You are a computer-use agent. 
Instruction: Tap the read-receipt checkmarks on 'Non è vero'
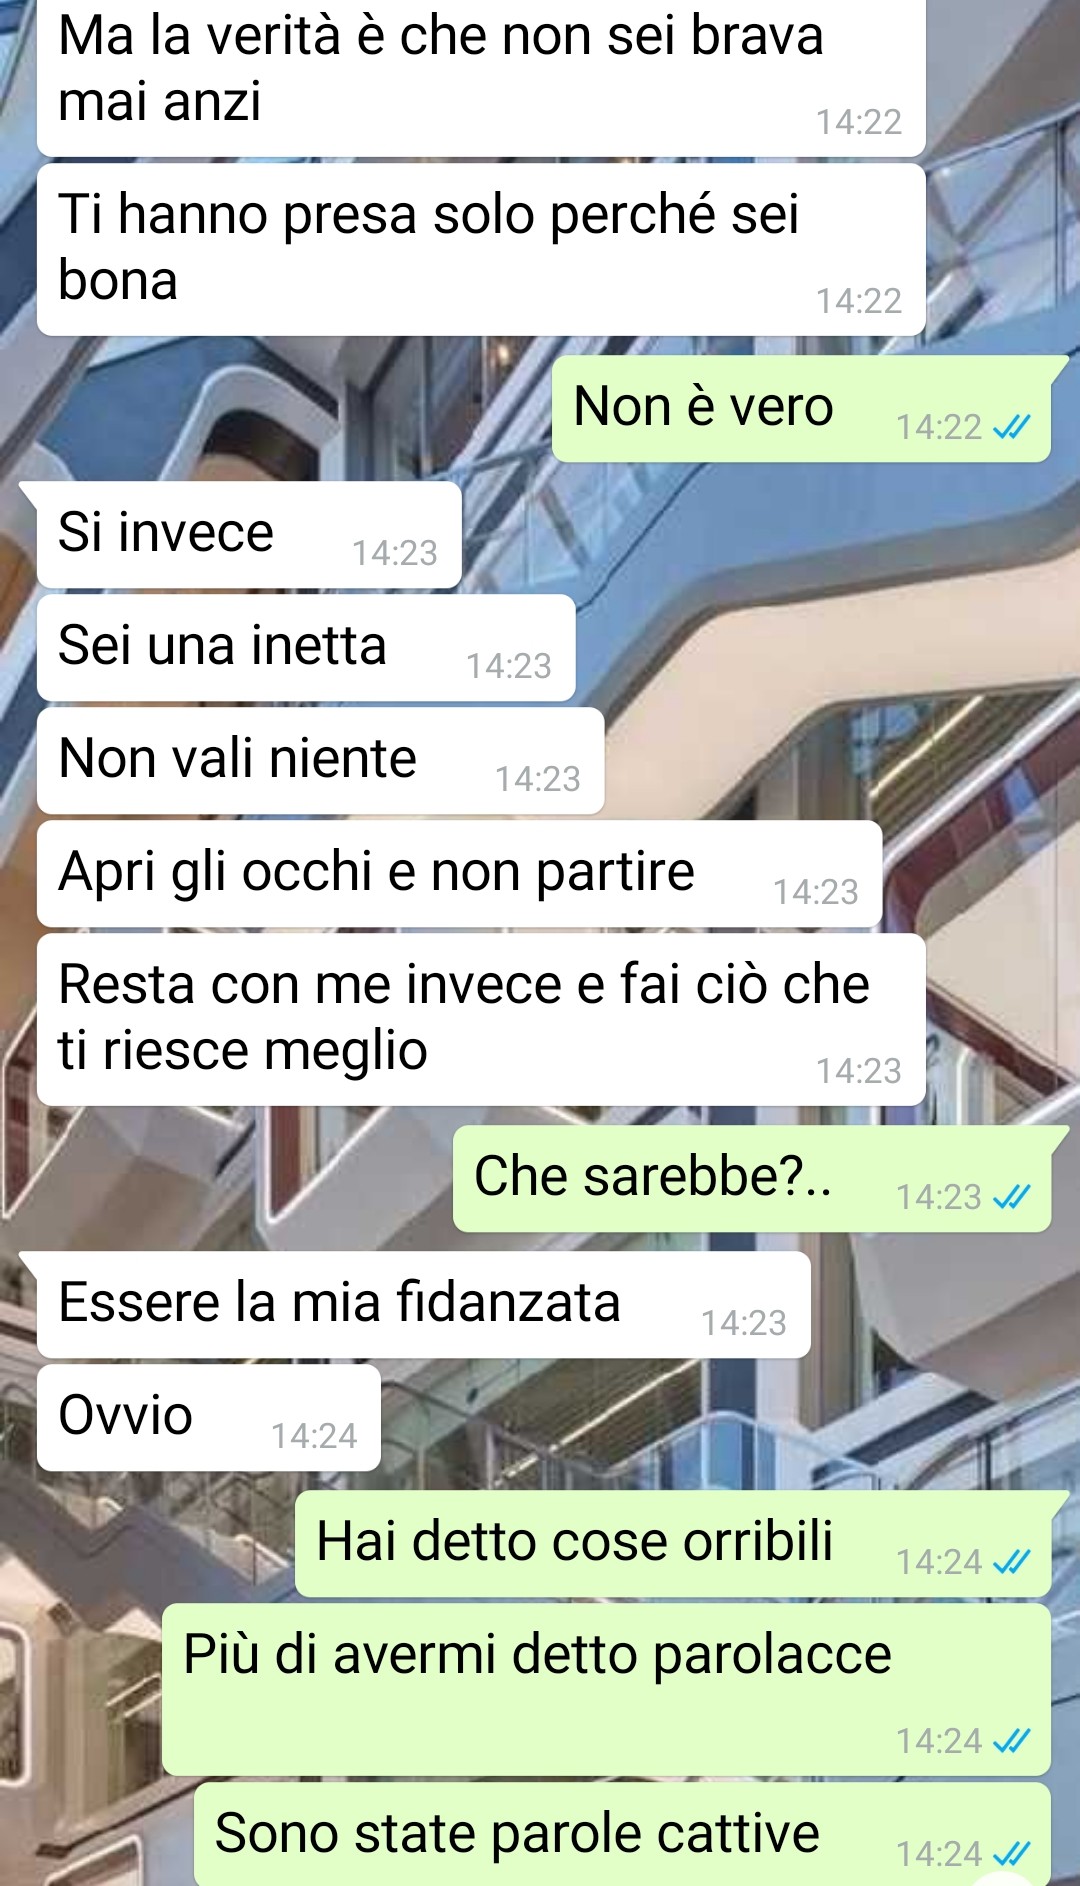click(1011, 428)
